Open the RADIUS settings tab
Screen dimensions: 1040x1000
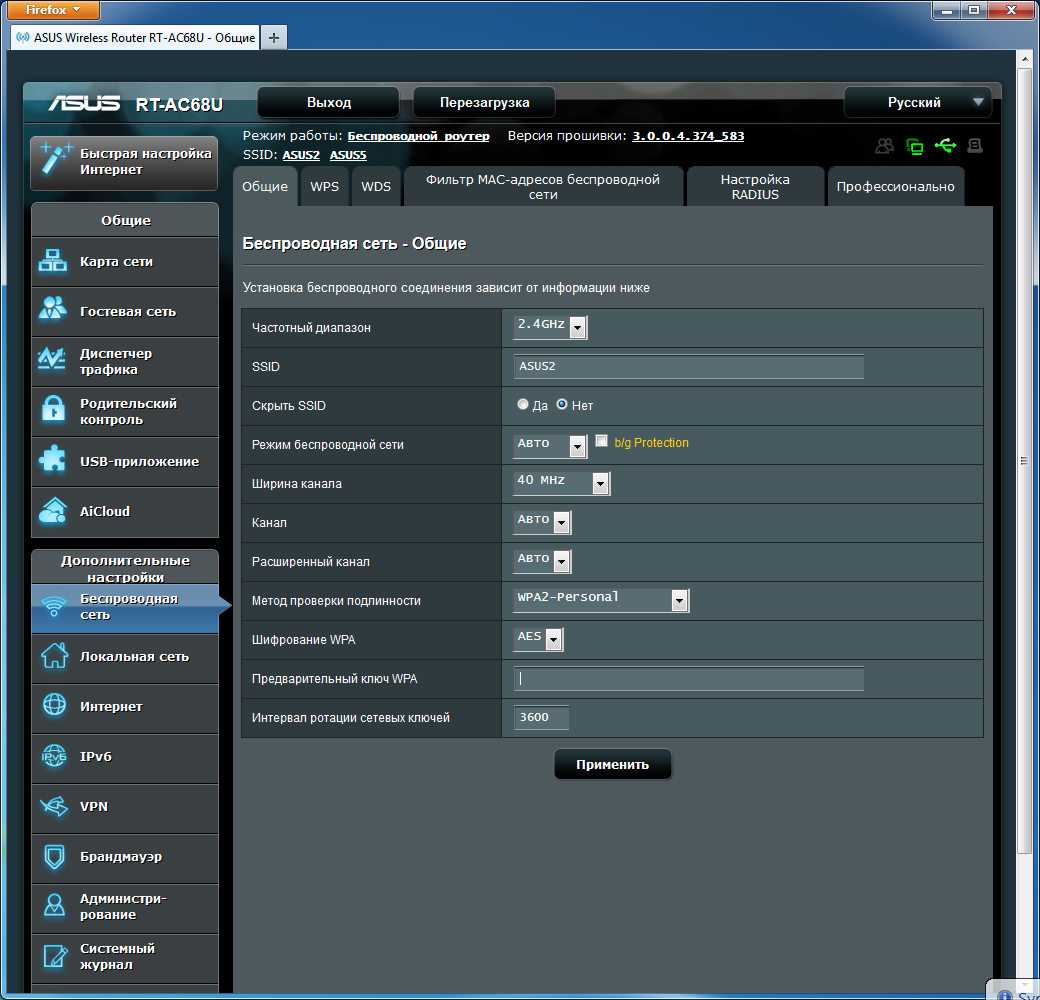(755, 186)
